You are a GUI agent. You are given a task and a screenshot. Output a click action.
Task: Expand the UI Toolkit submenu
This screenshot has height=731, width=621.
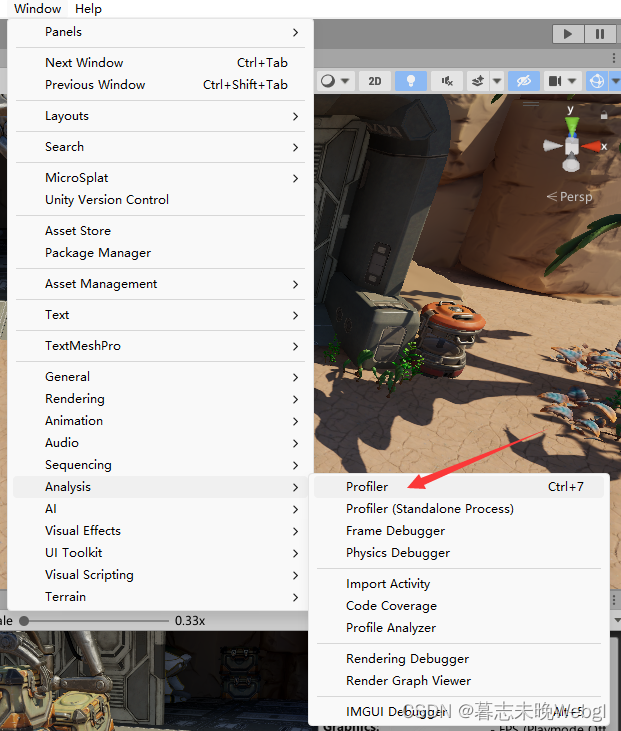pos(160,552)
